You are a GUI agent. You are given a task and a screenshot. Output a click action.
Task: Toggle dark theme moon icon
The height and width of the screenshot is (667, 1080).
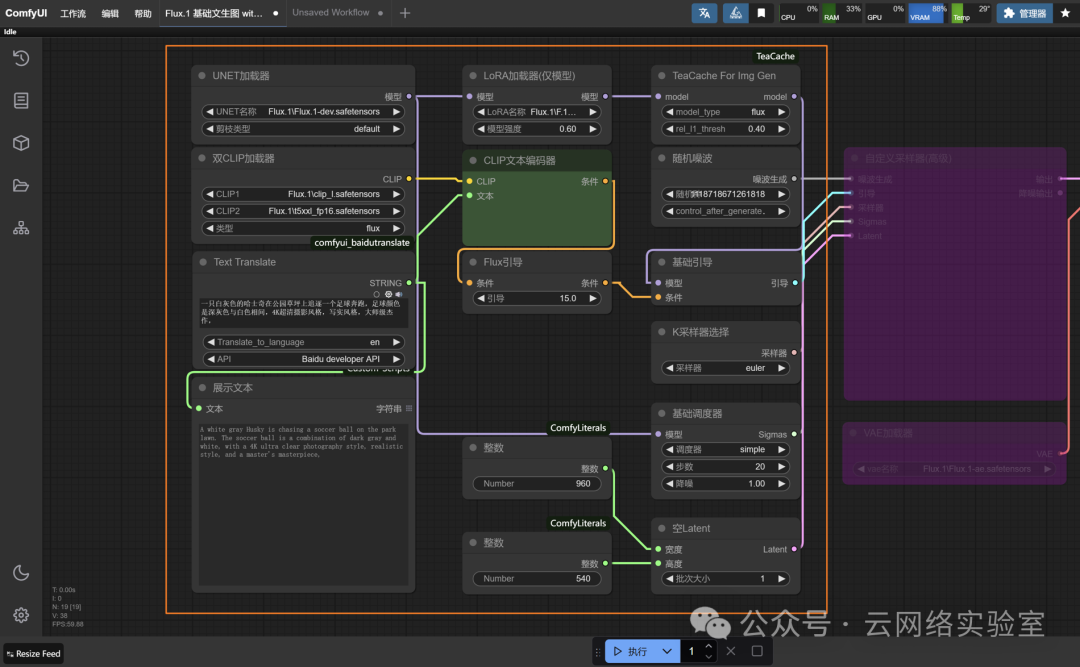pyautogui.click(x=21, y=573)
